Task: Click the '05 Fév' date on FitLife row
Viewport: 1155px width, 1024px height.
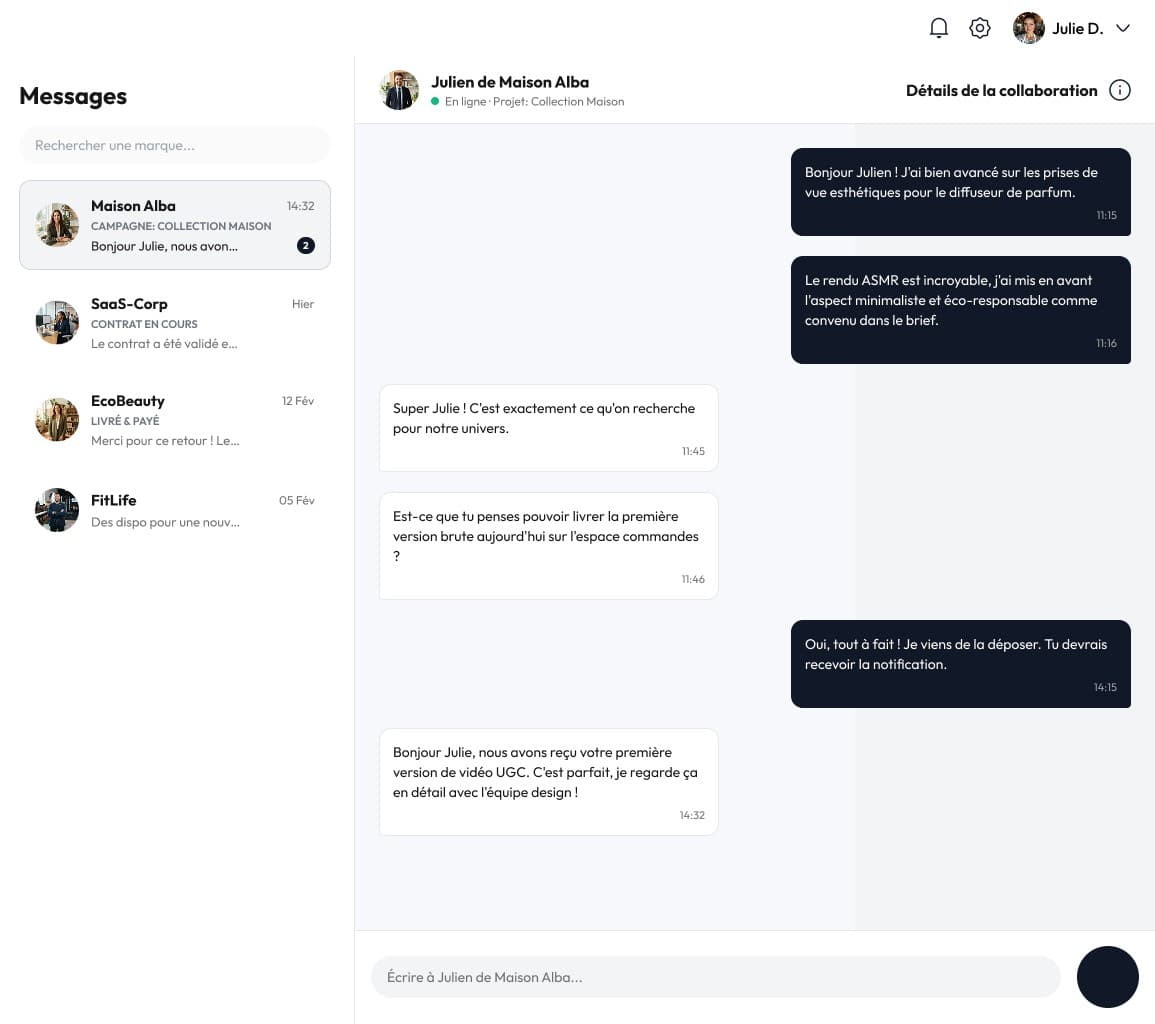Action: 296,500
